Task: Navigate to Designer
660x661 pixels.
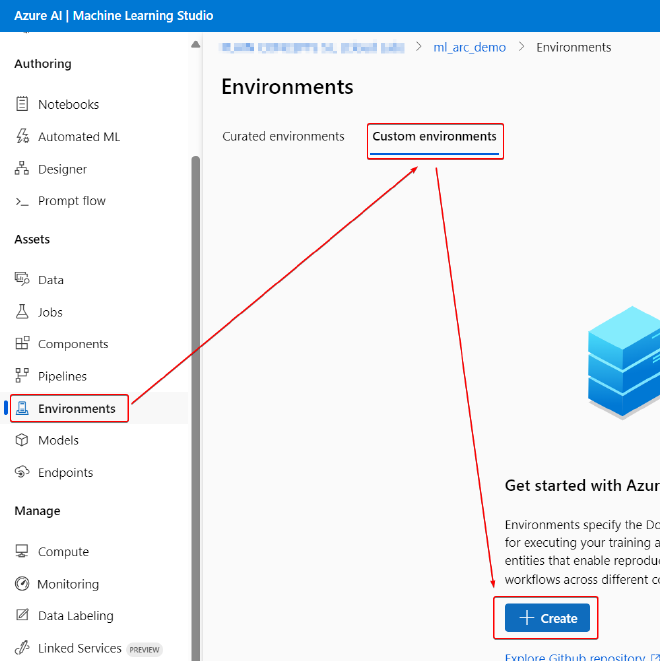Action: coord(62,169)
